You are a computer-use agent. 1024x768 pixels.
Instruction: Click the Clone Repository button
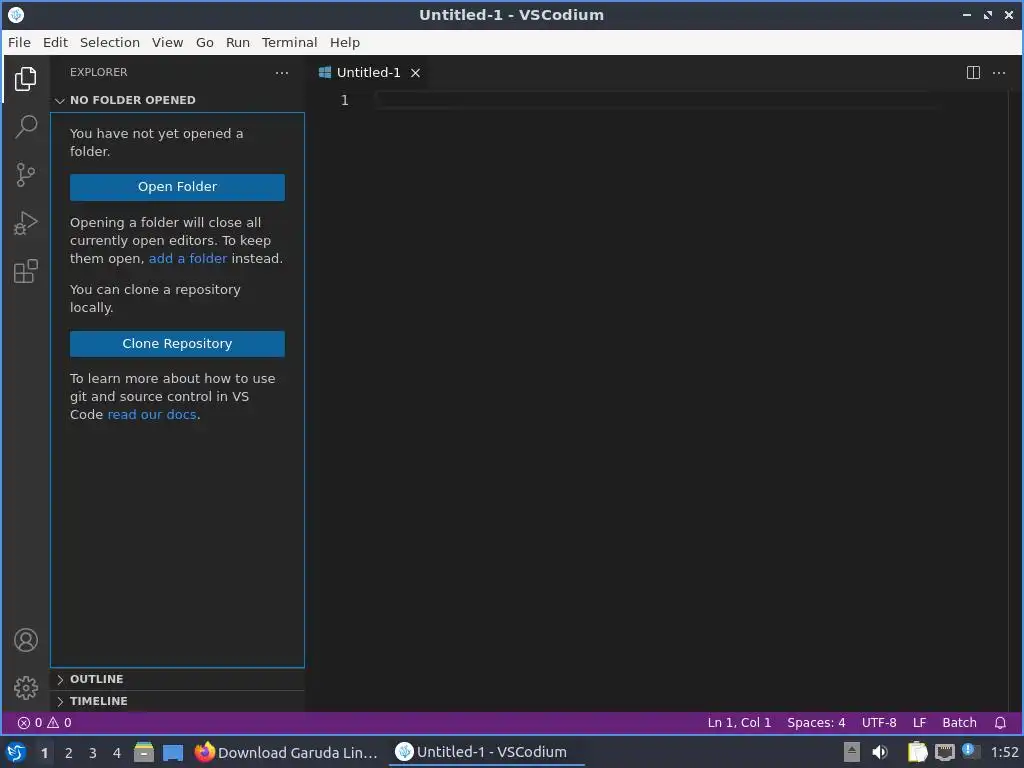point(177,344)
